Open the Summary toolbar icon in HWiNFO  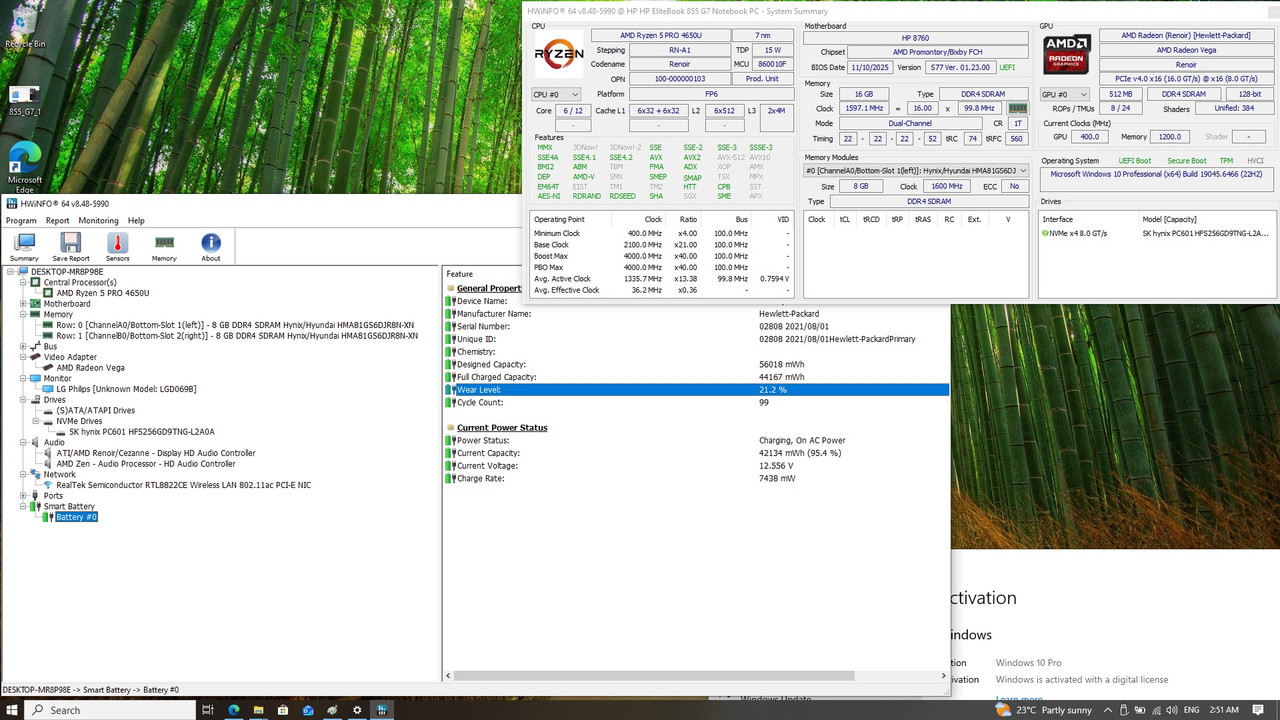24,247
